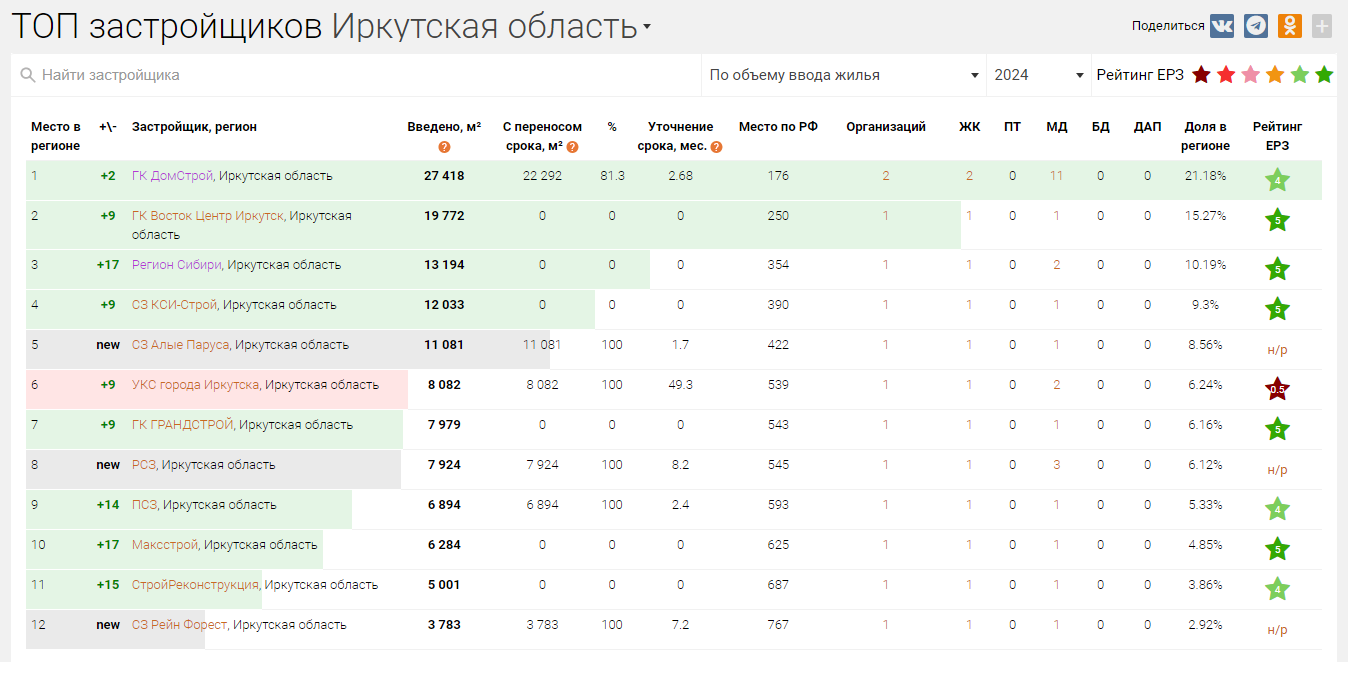This screenshot has height=688, width=1348.
Task: Filter by dark red rating star
Action: pyautogui.click(x=1201, y=75)
